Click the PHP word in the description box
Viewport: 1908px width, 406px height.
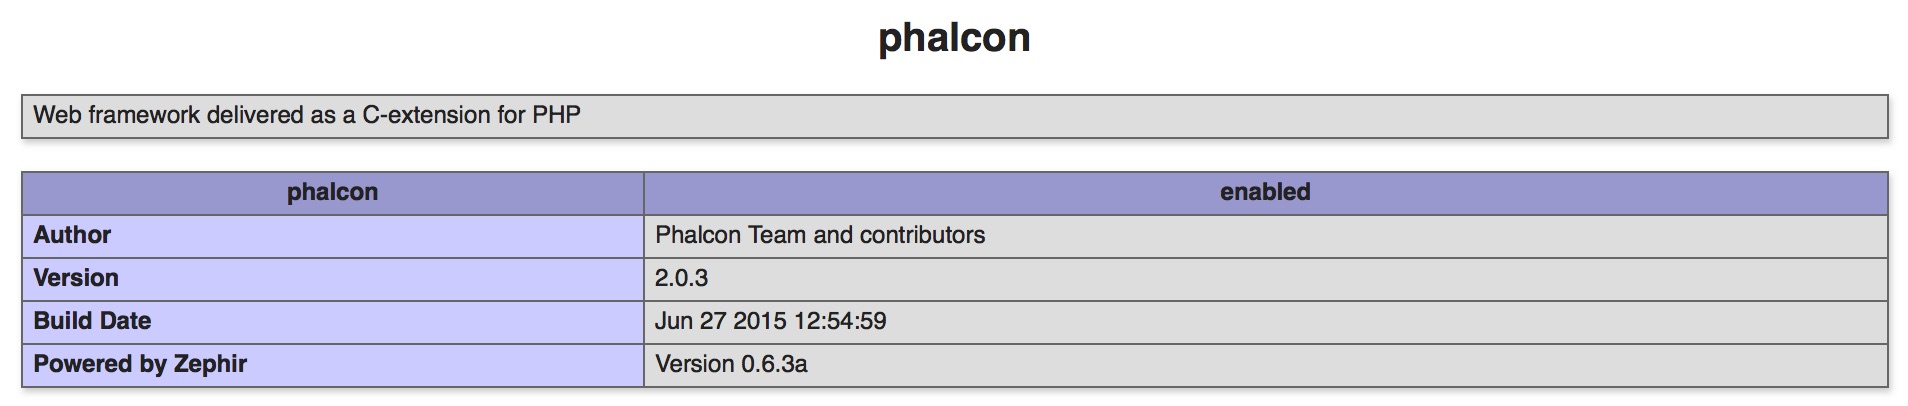coord(556,115)
